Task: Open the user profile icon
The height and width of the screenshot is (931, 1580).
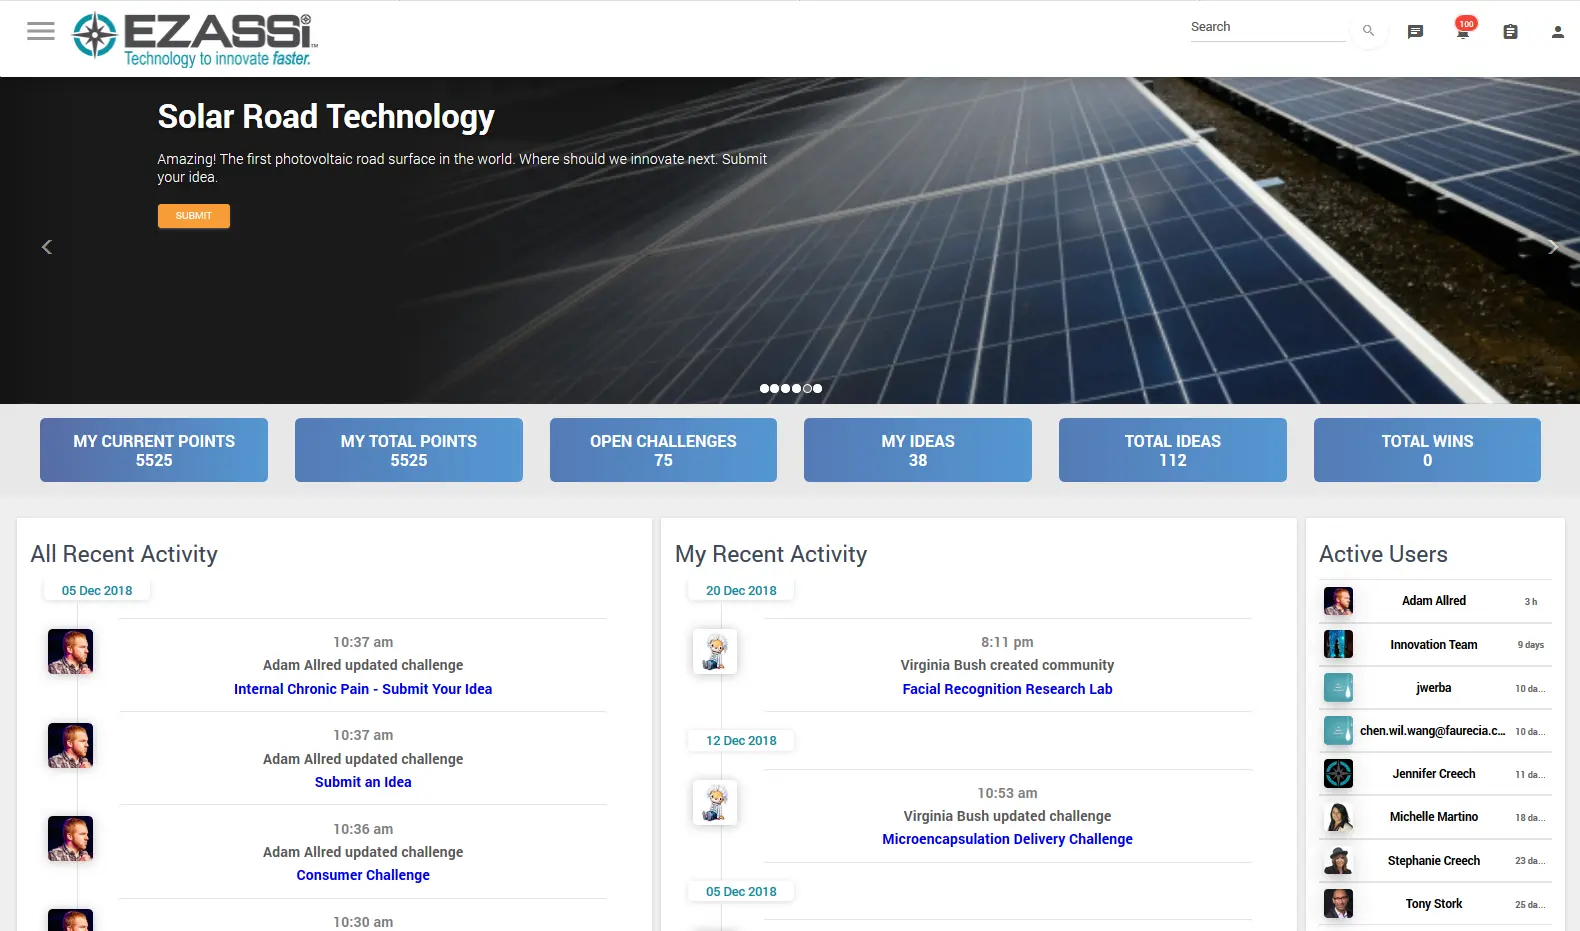Action: [1557, 32]
